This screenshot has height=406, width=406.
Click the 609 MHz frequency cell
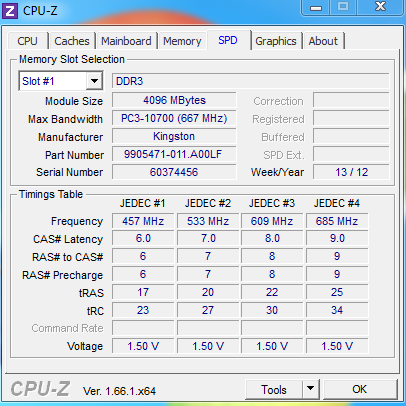(272, 221)
